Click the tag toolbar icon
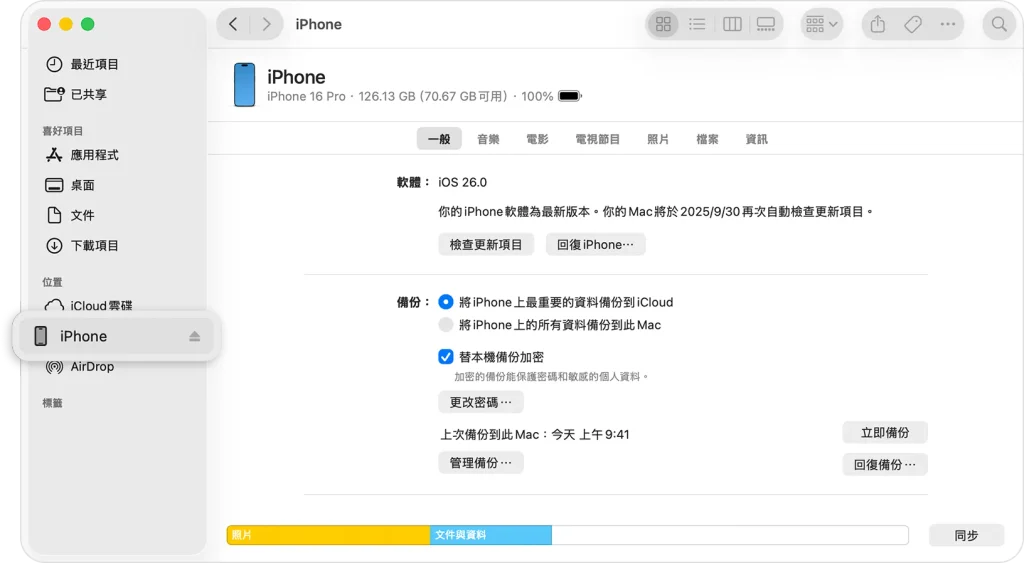Viewport: 1024px width, 563px height. pos(913,24)
